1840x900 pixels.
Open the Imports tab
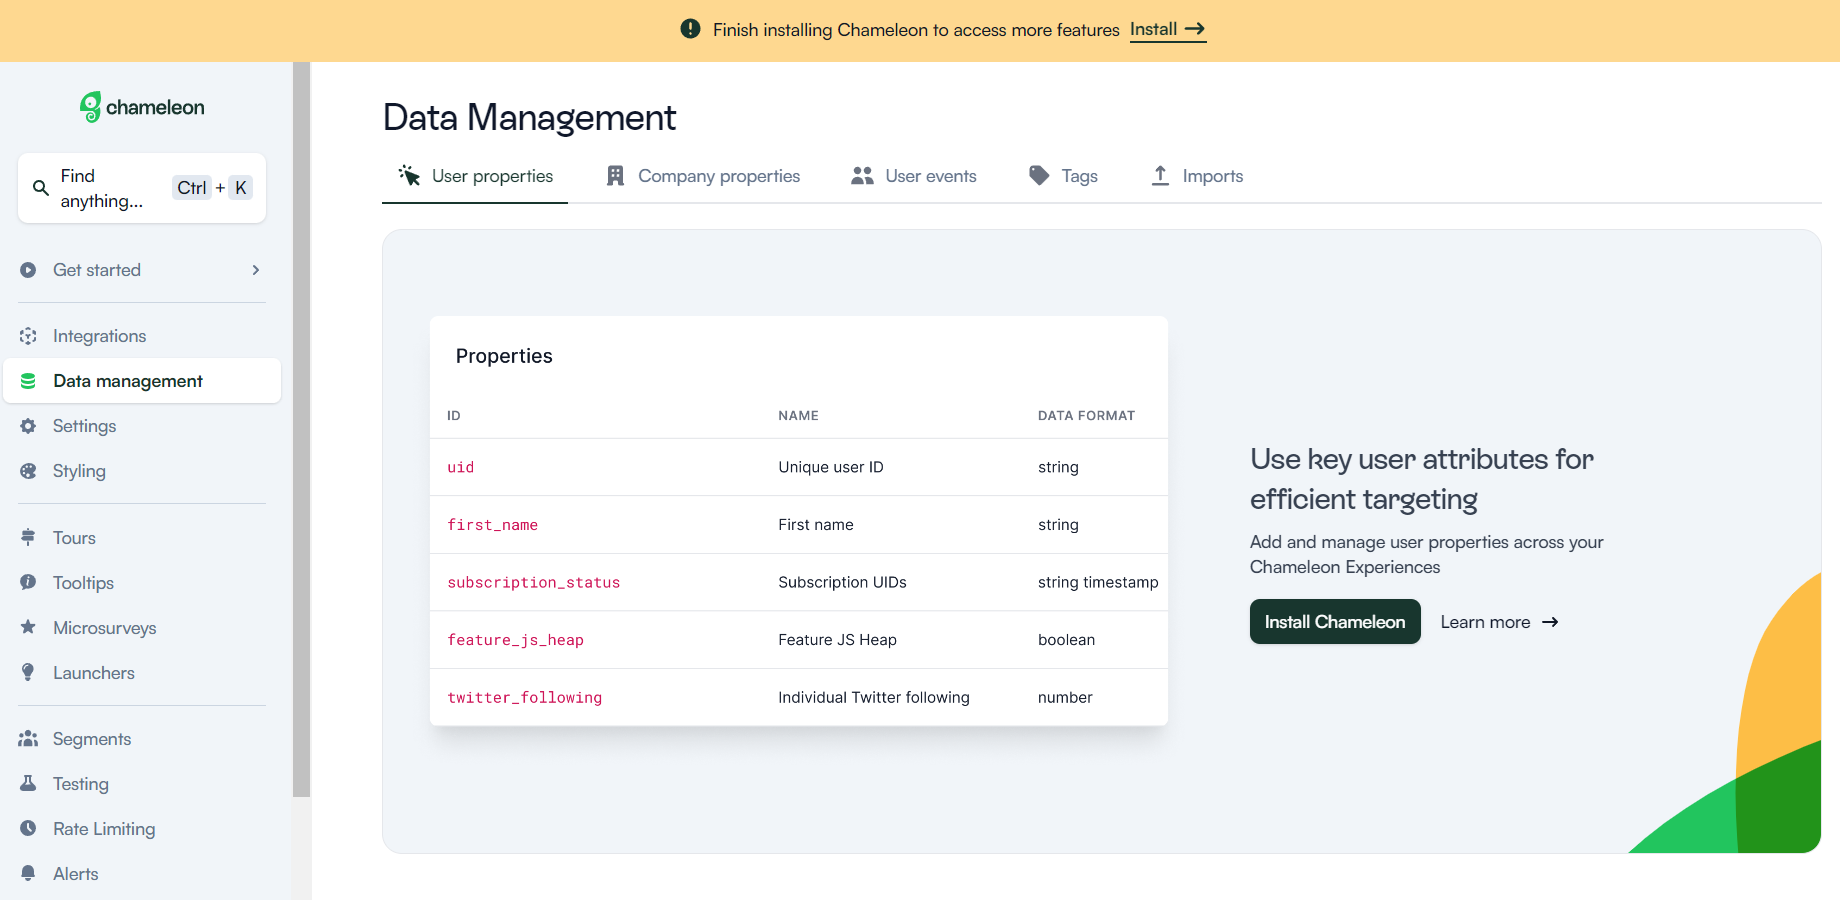[x=1196, y=176]
